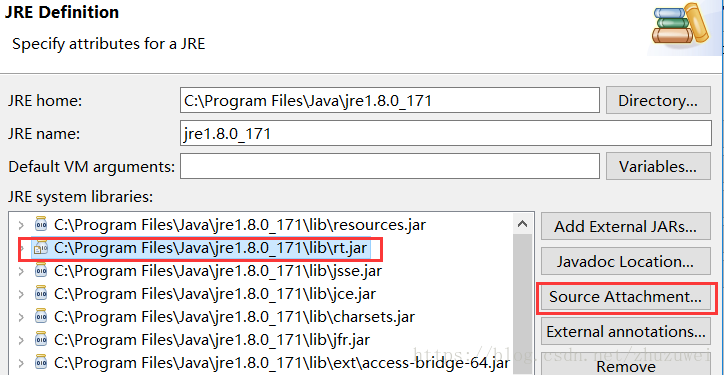Click the library list scroll-up arrow
724x375 pixels.
click(522, 224)
